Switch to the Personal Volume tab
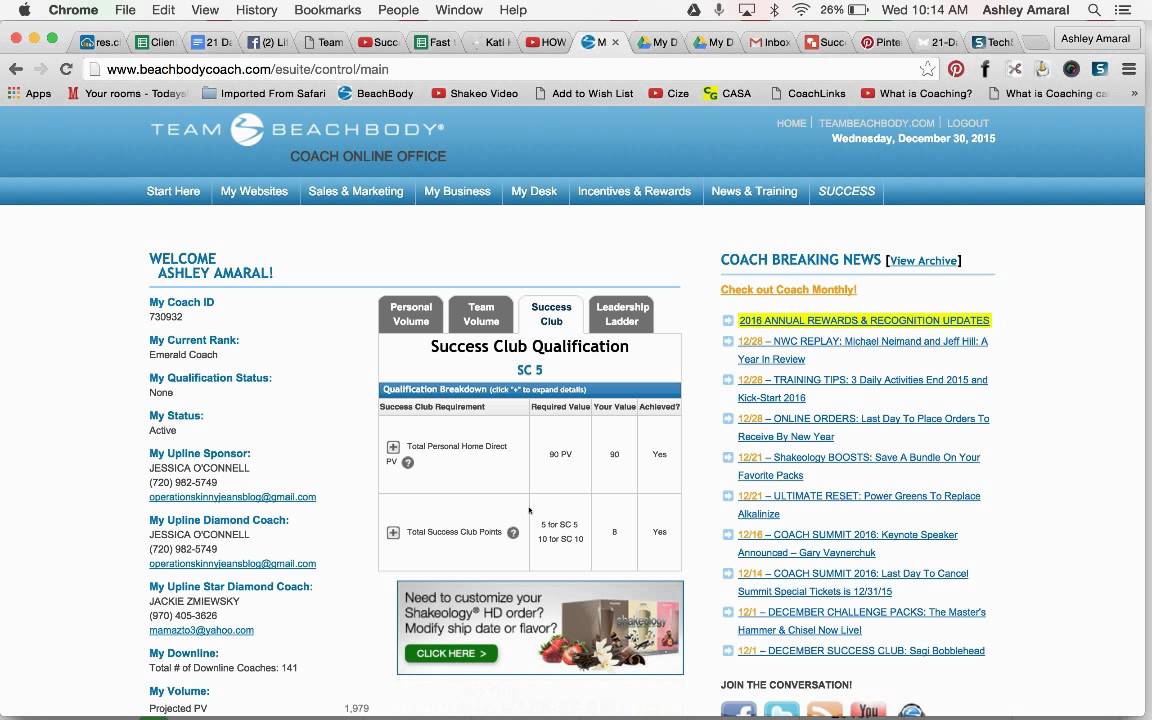1152x720 pixels. click(x=411, y=314)
